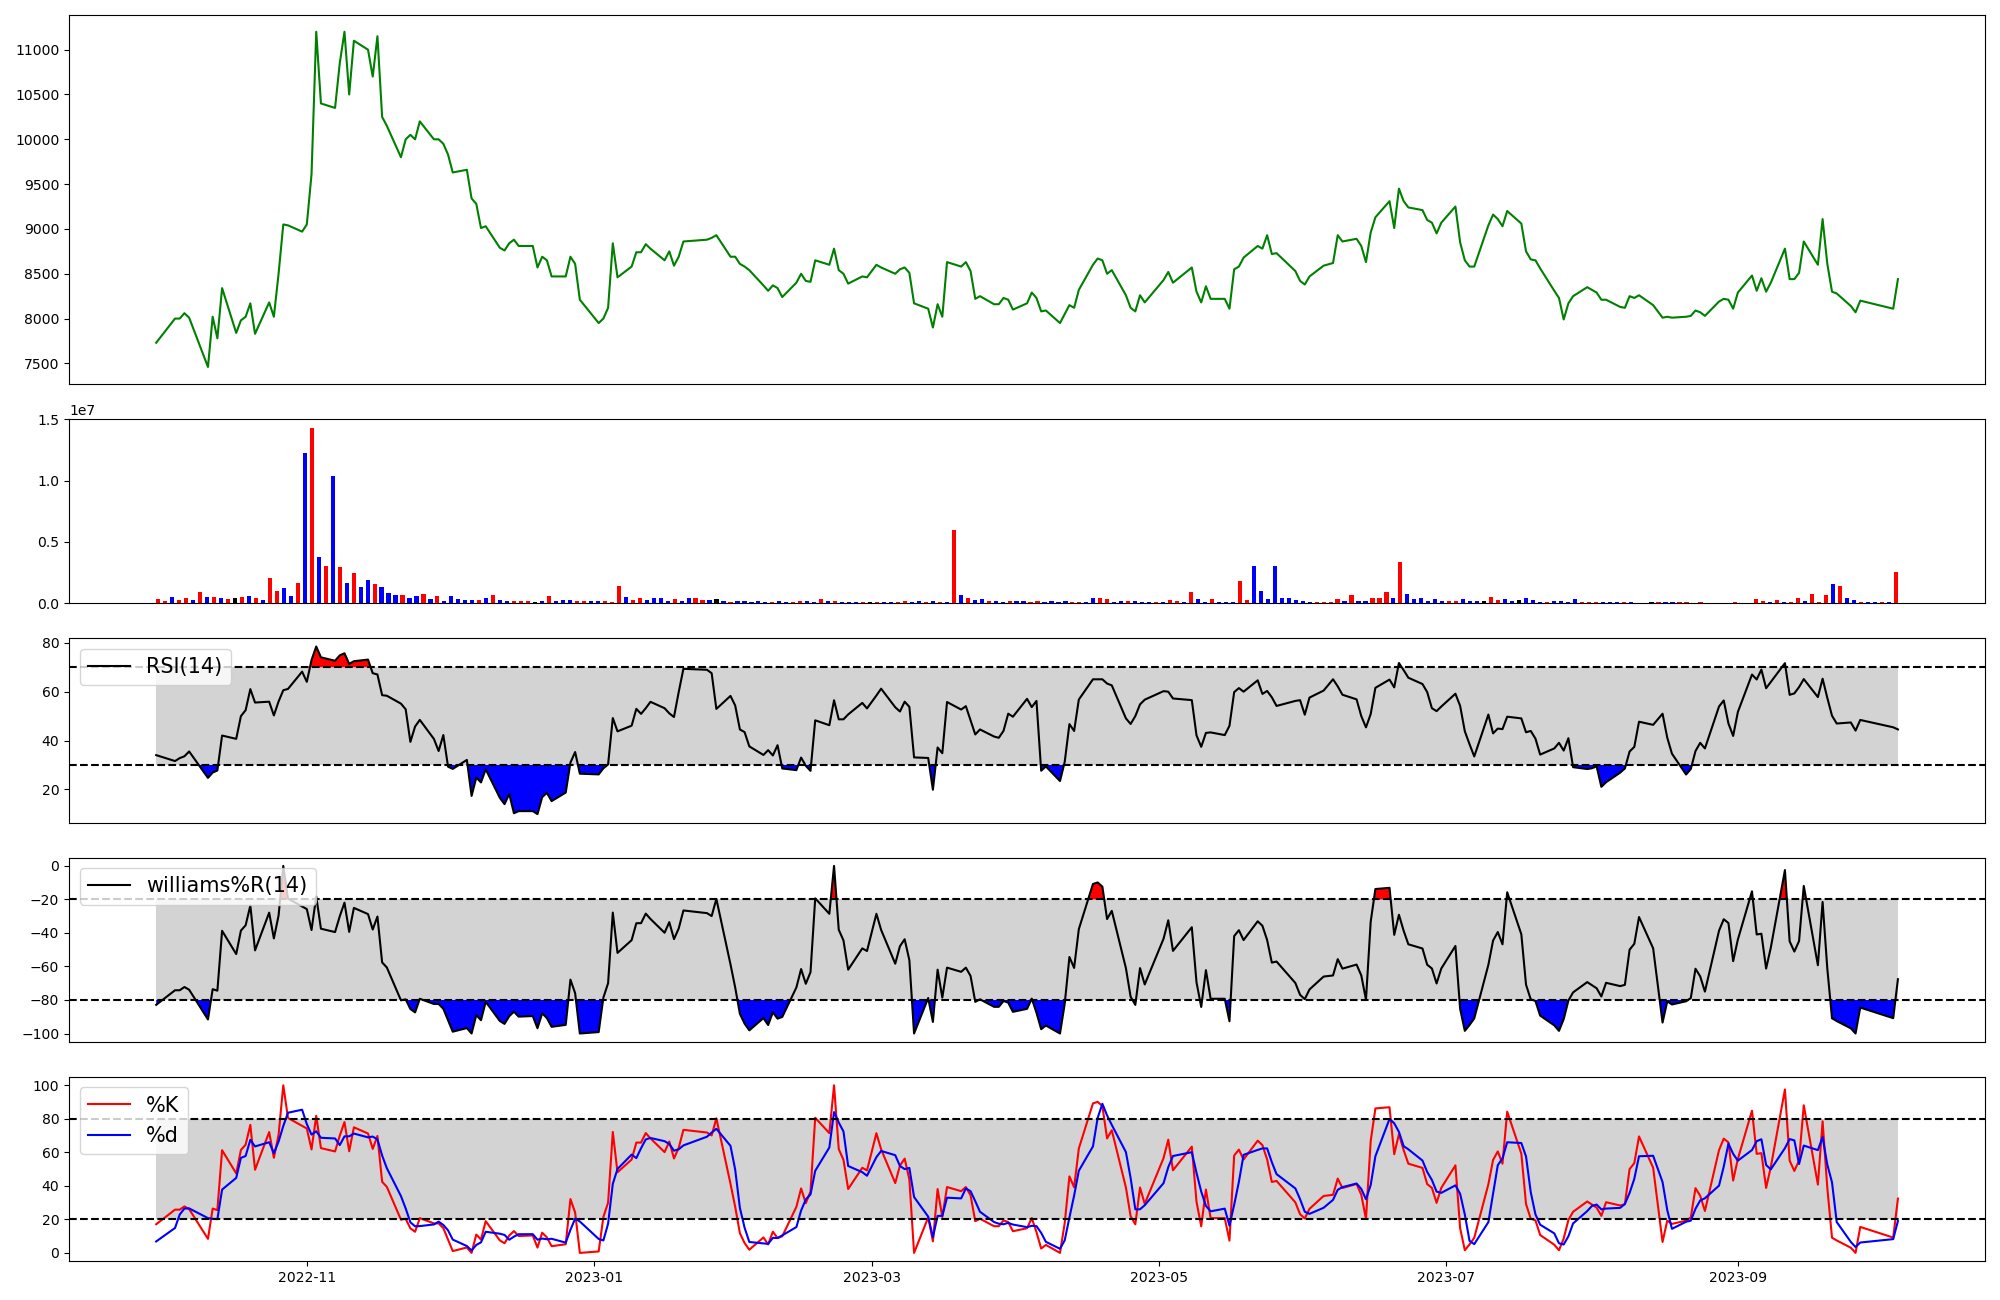Viewport: 2000px width, 1300px height.
Task: Click the 11000 price axis label
Action: [38, 51]
